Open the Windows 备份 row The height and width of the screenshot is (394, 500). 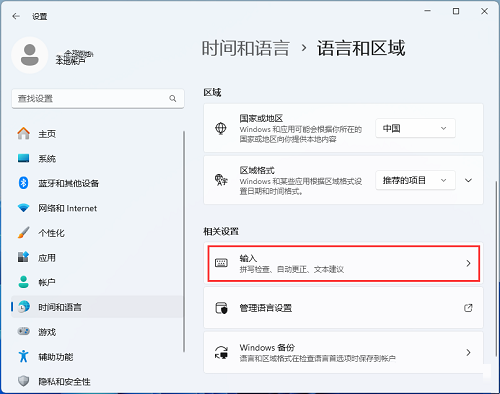click(x=343, y=352)
